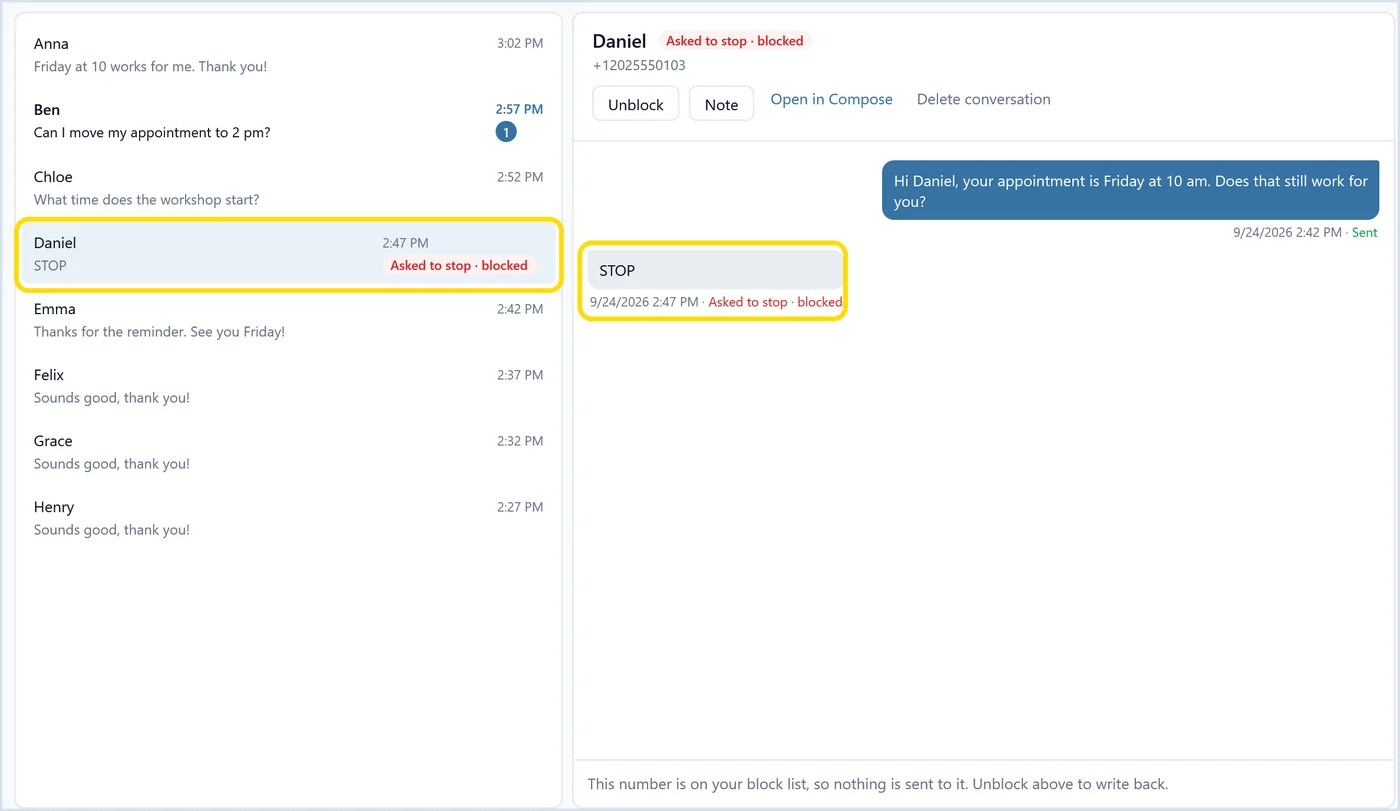Select Daniel's STOP conversation row
This screenshot has width=1400, height=811.
point(288,254)
